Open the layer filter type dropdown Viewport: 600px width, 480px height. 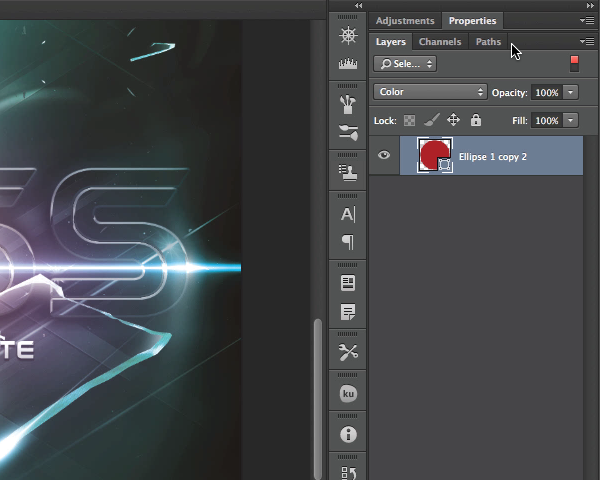pos(405,63)
